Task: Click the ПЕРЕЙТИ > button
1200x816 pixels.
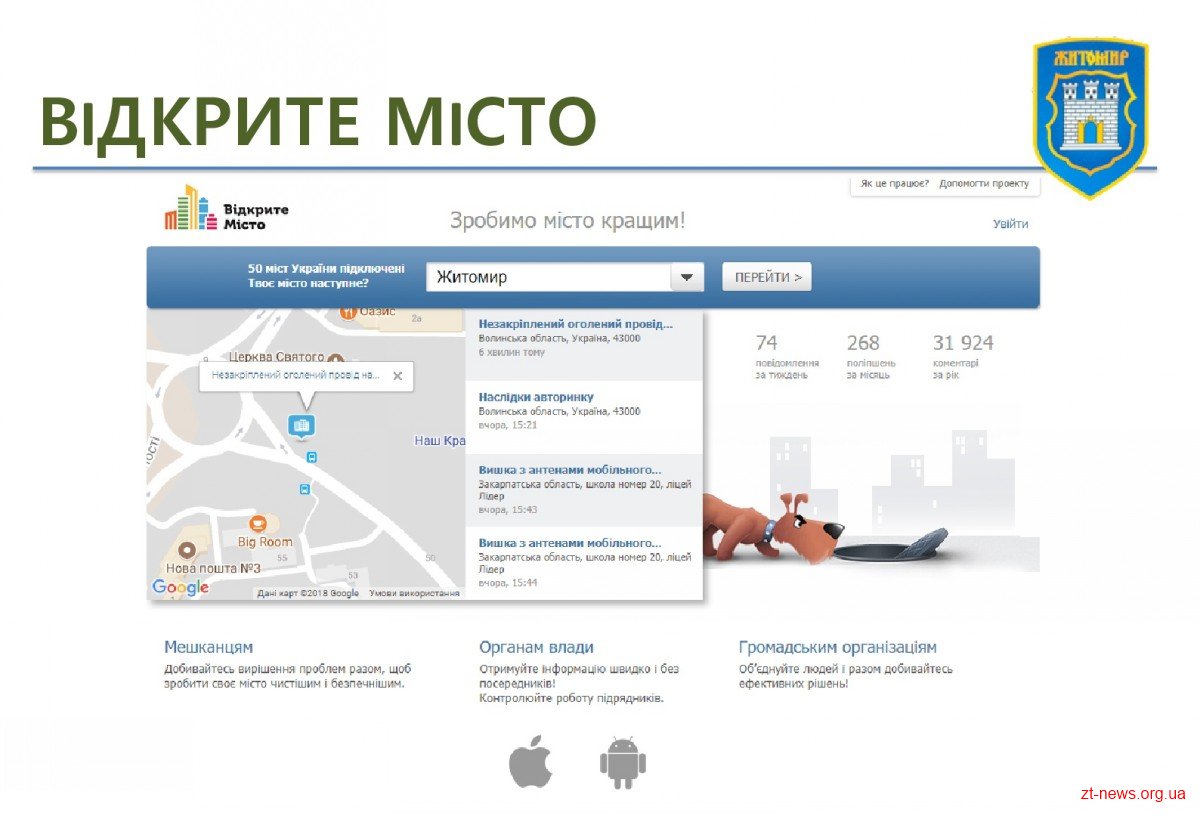Action: 767,277
